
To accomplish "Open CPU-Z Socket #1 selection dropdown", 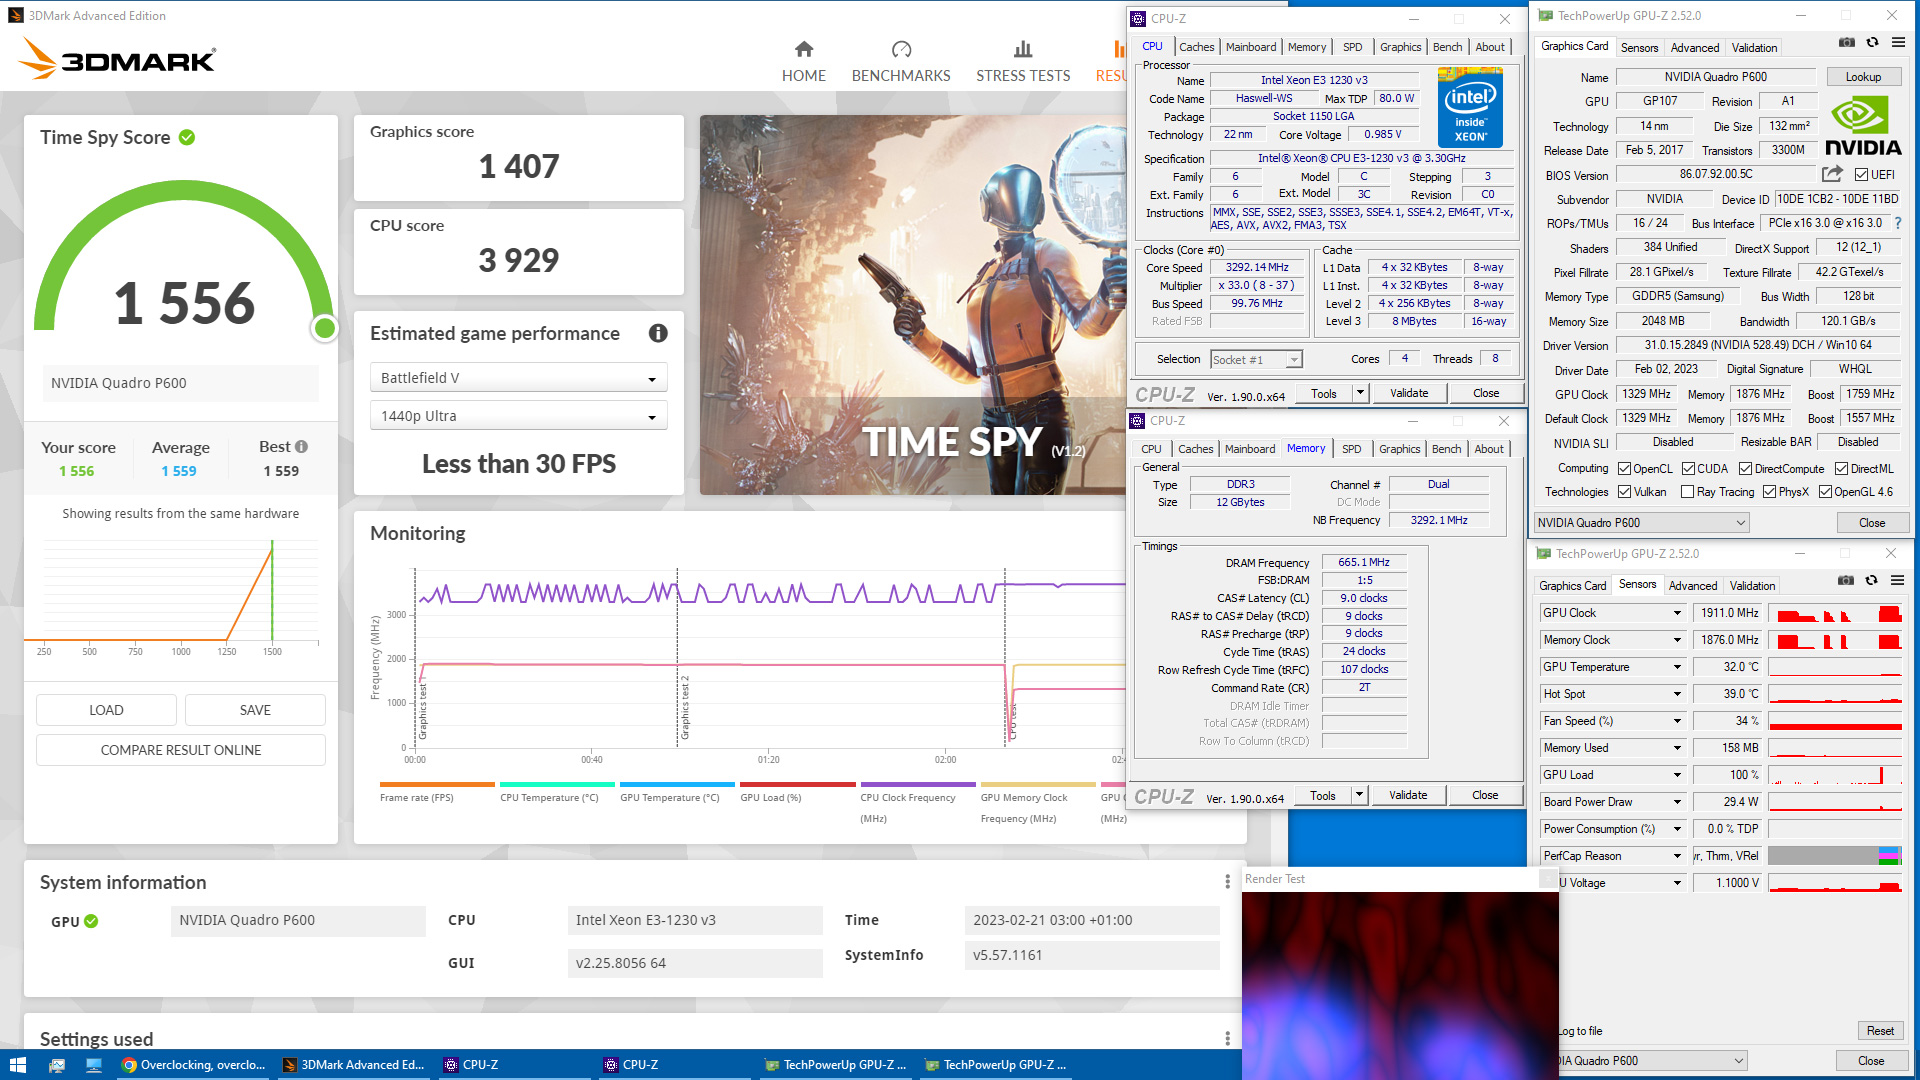I will click(x=1256, y=360).
